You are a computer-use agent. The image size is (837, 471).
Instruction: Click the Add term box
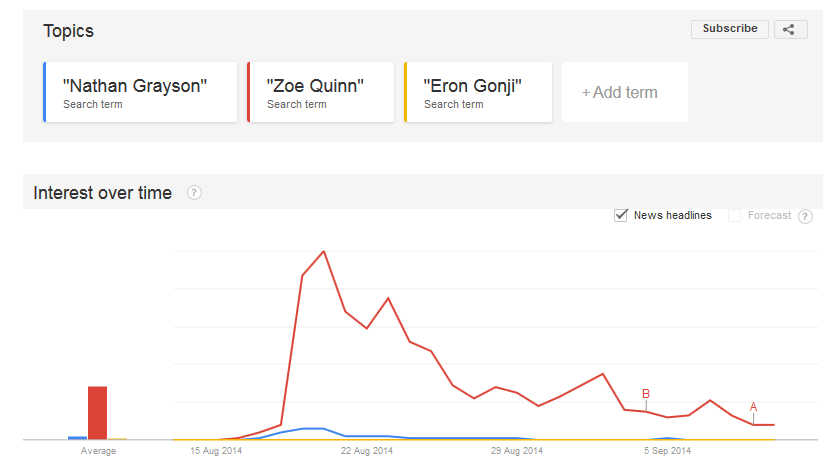pos(624,92)
